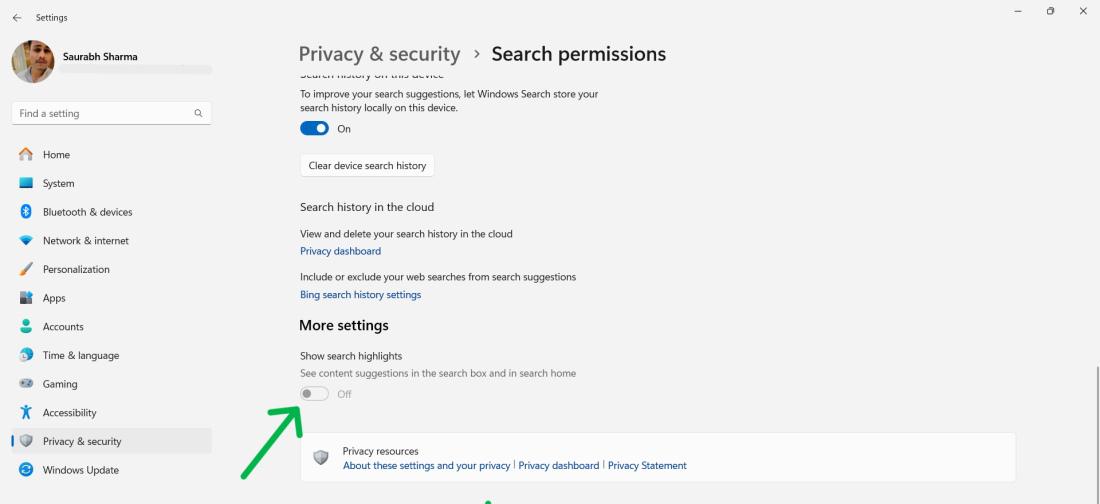Open Bing search history settings link
This screenshot has width=1100, height=504.
360,295
